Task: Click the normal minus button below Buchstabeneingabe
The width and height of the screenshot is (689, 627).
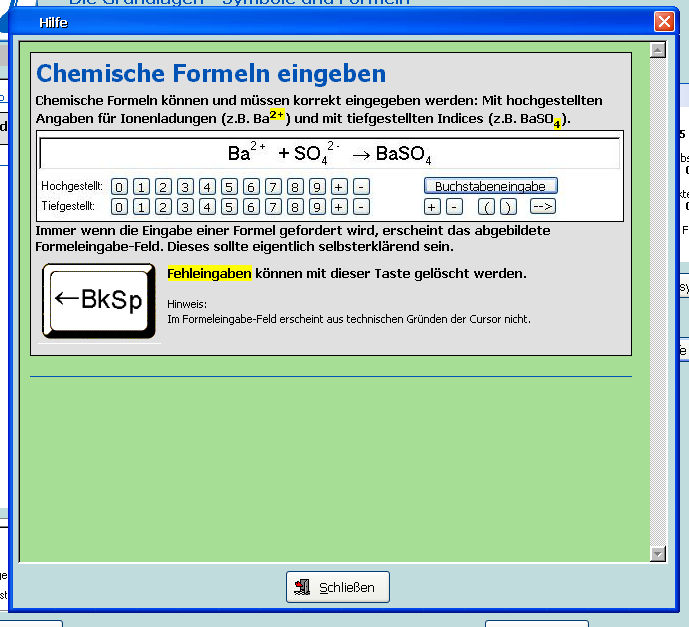Action: (x=454, y=207)
